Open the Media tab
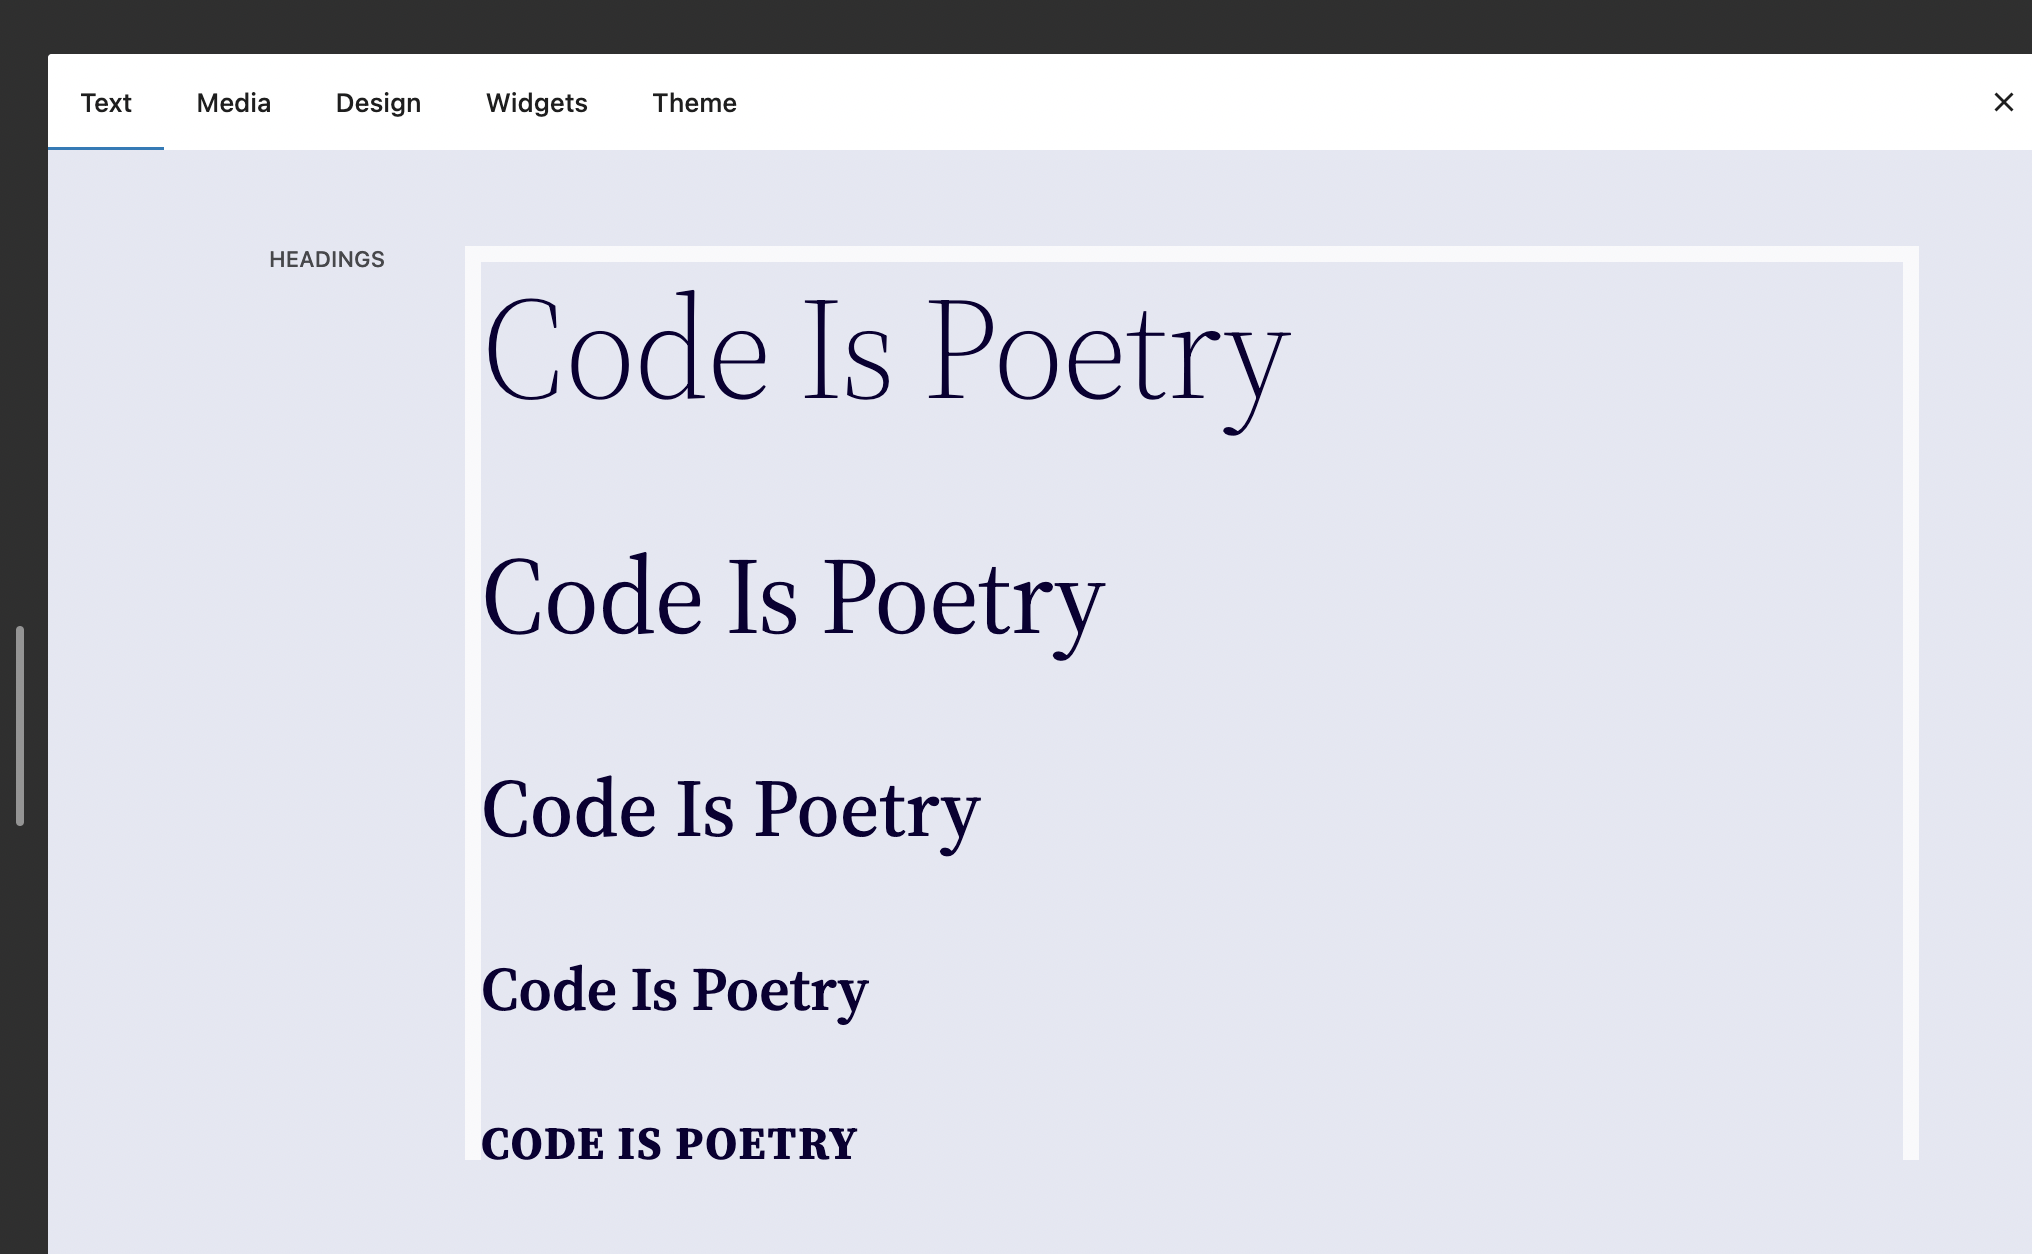Viewport: 2032px width, 1254px height. 234,103
